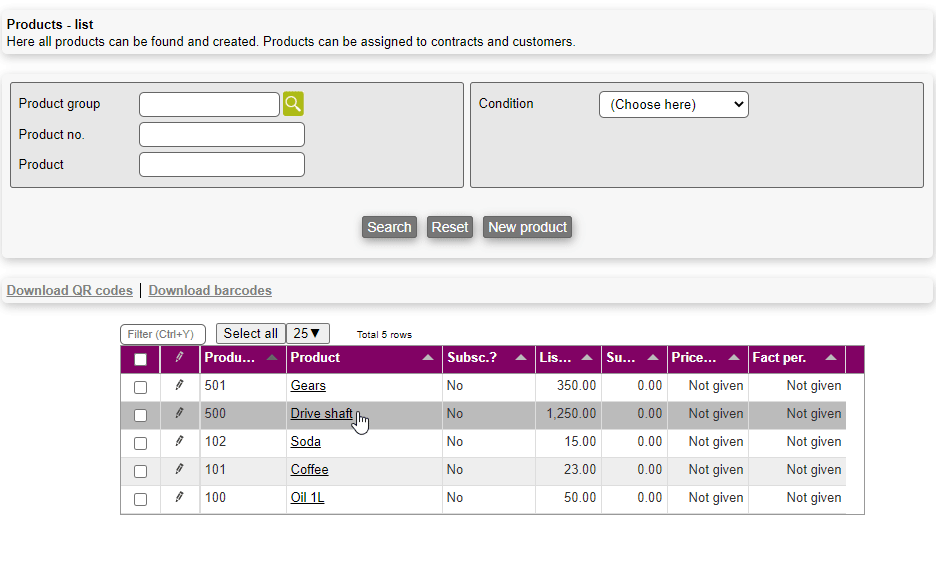
Task: Select product number 500 cell
Action: 243,414
